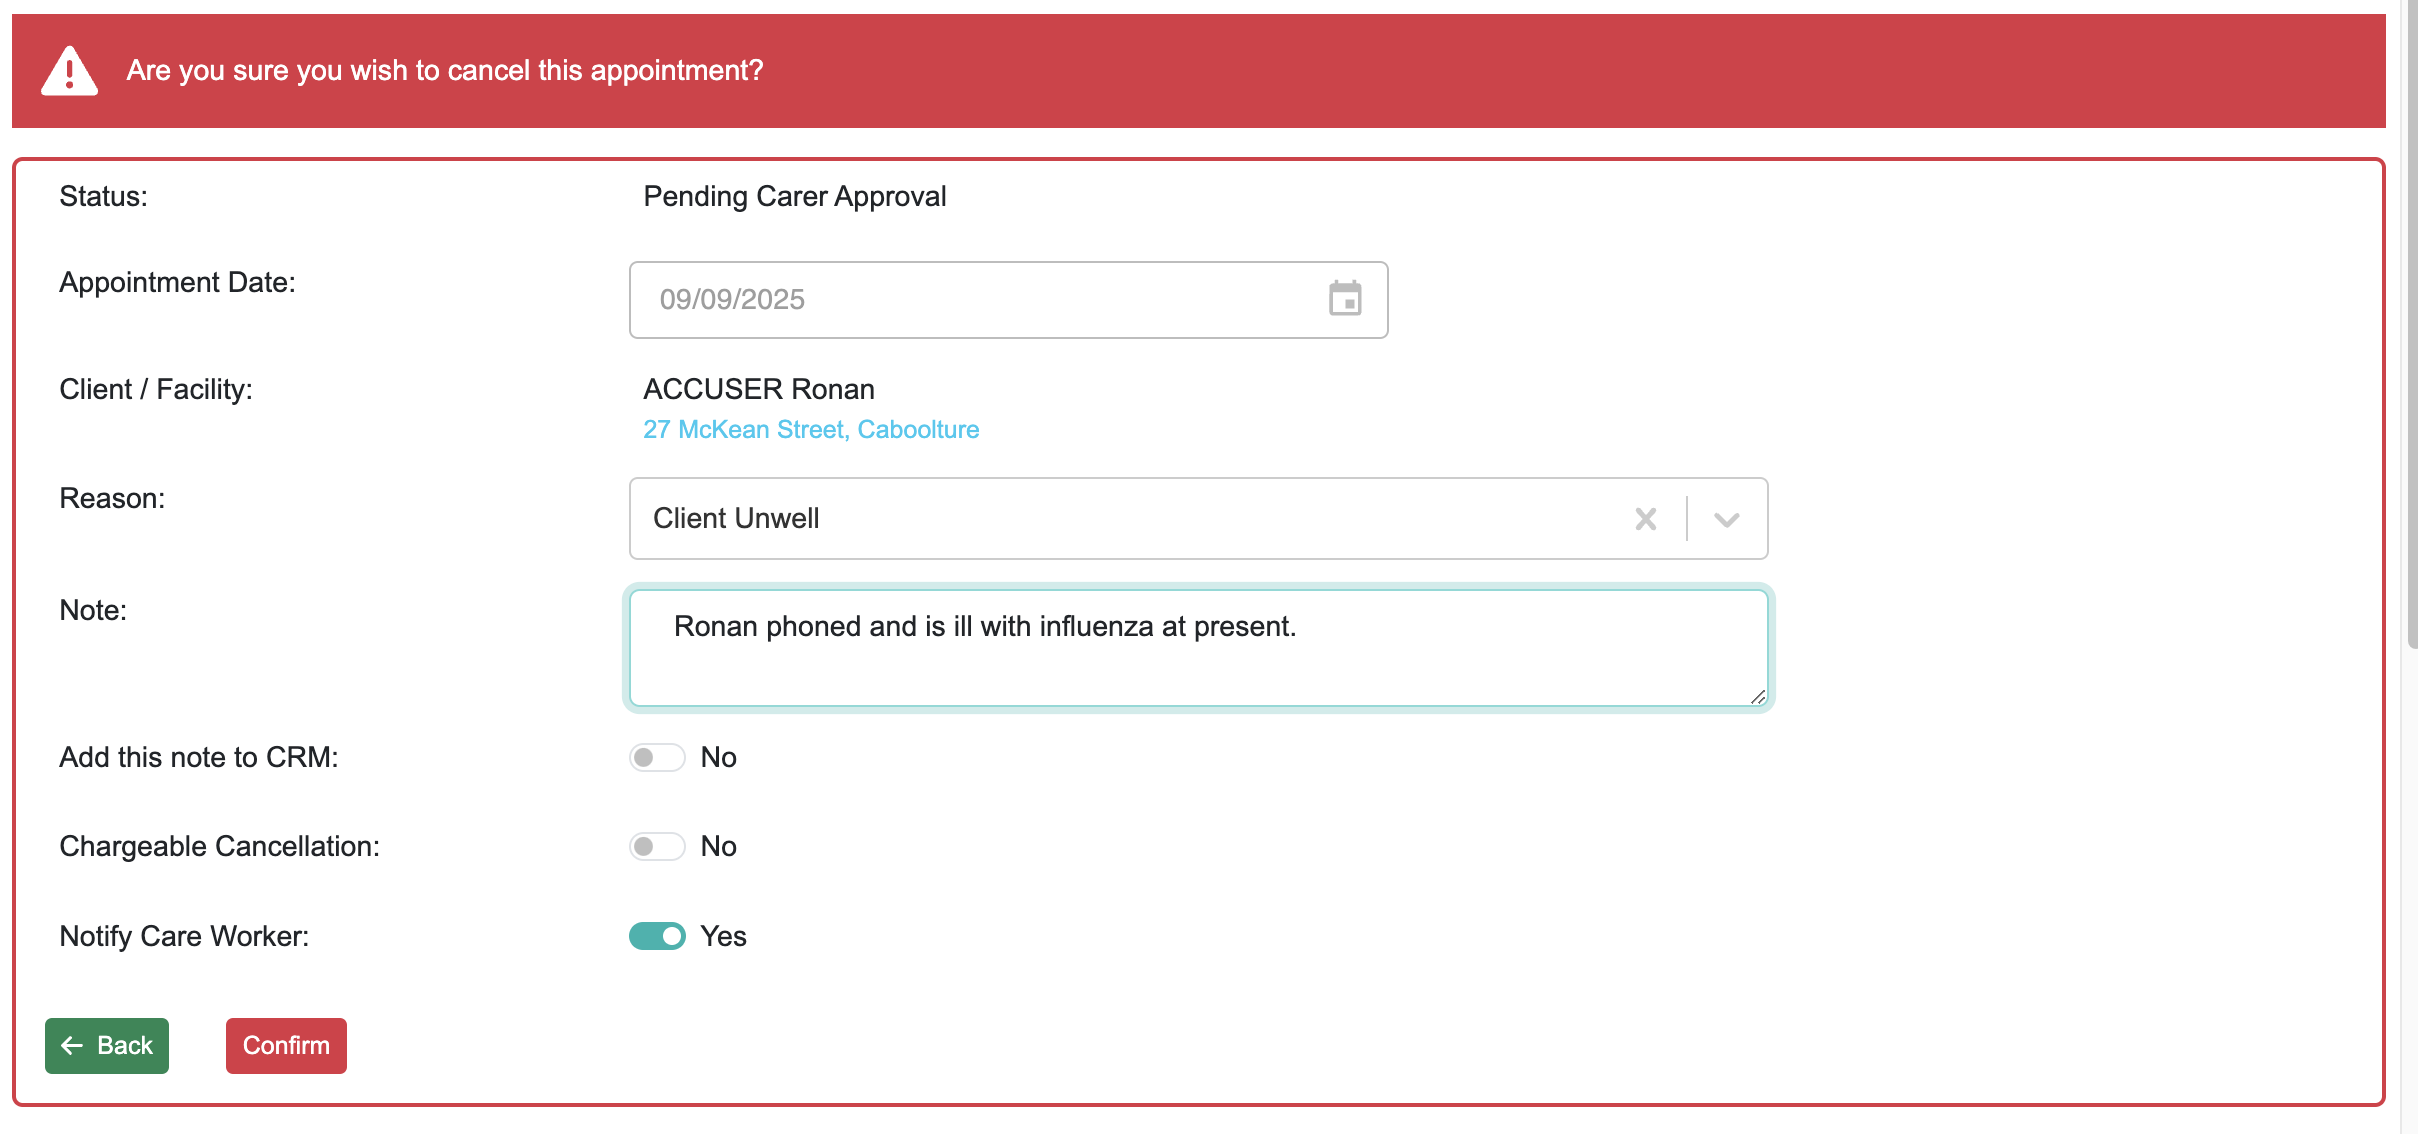Expand the Reason dropdown chevron

click(x=1726, y=519)
